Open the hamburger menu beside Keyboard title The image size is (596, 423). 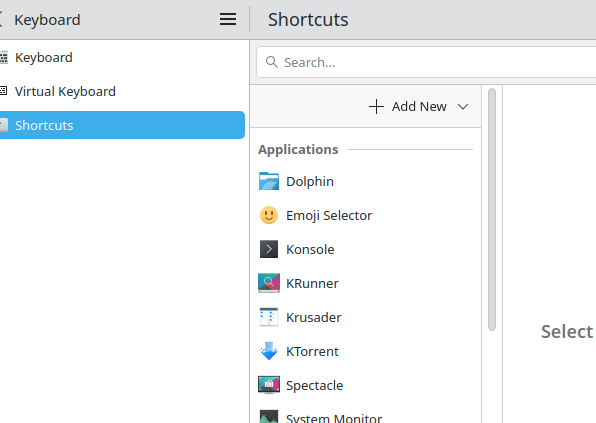tap(228, 19)
